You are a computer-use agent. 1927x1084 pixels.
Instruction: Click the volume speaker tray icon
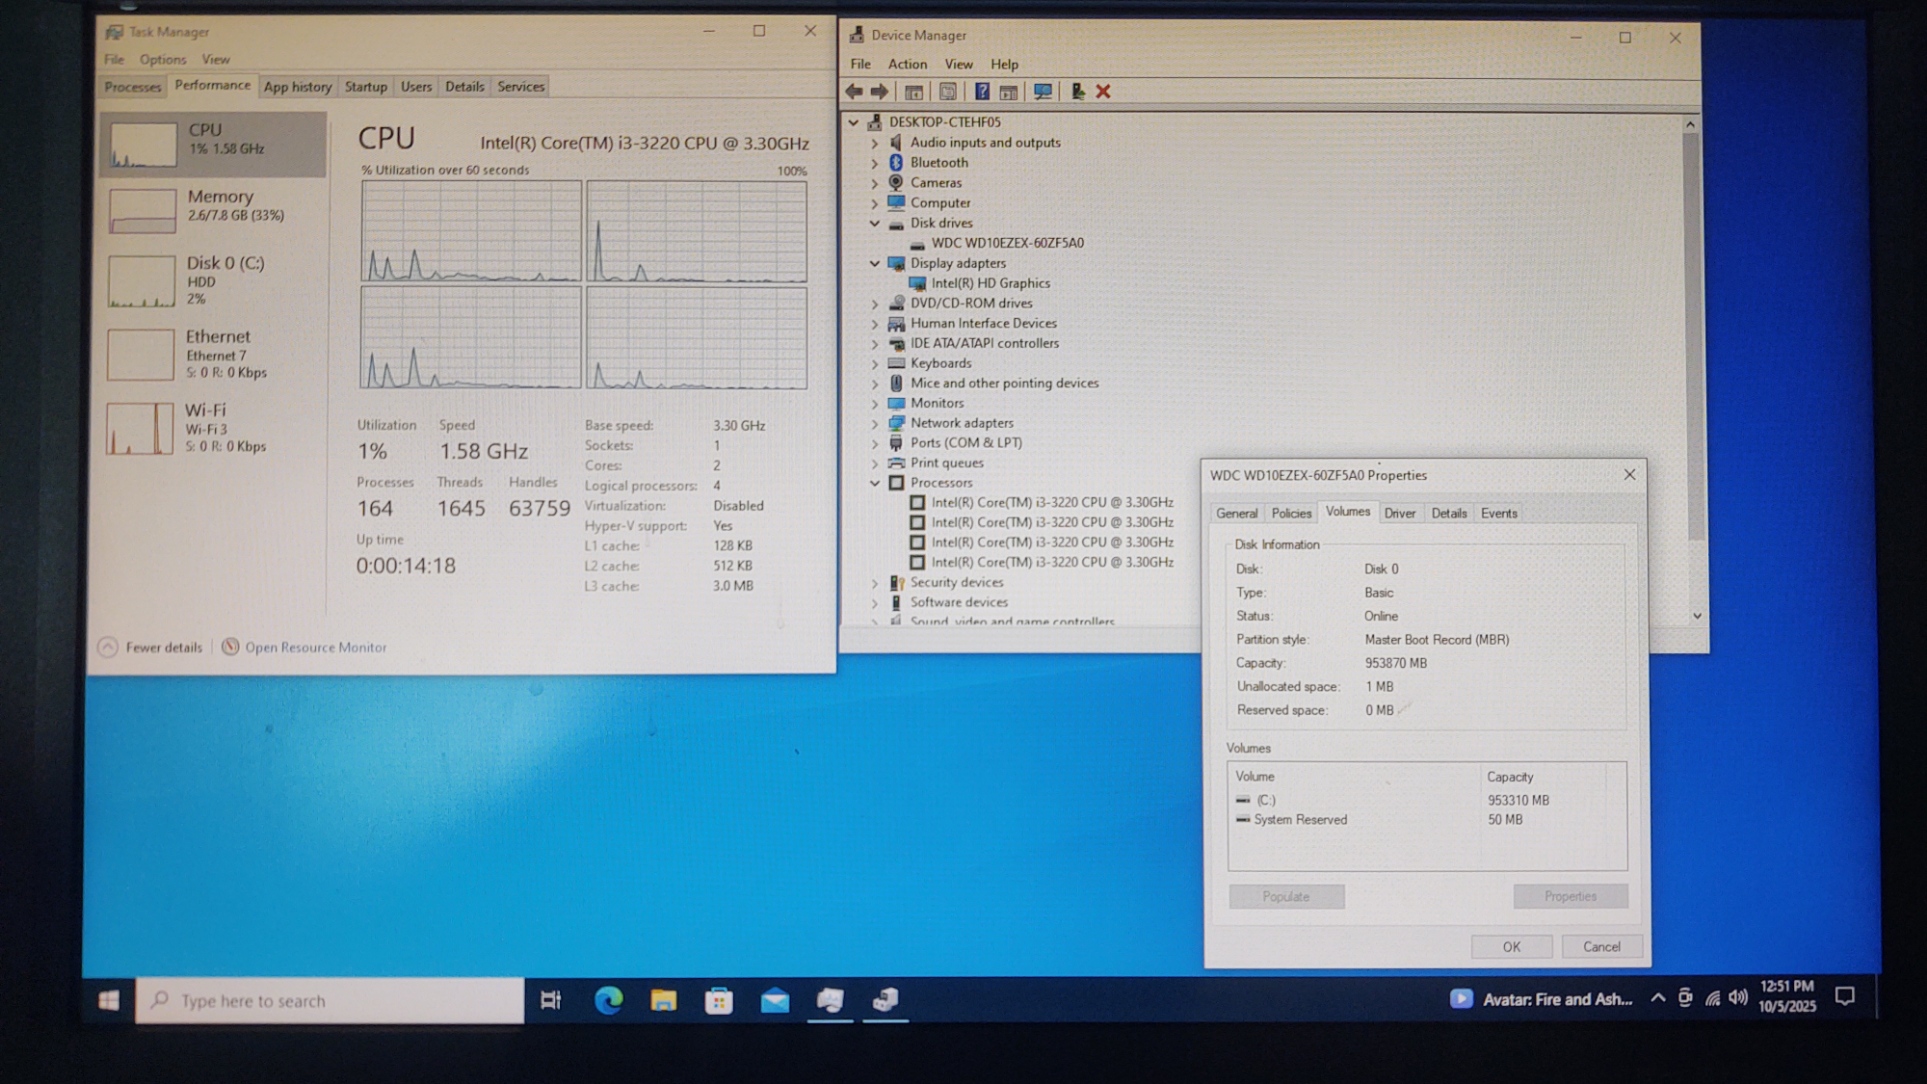[x=1738, y=997]
